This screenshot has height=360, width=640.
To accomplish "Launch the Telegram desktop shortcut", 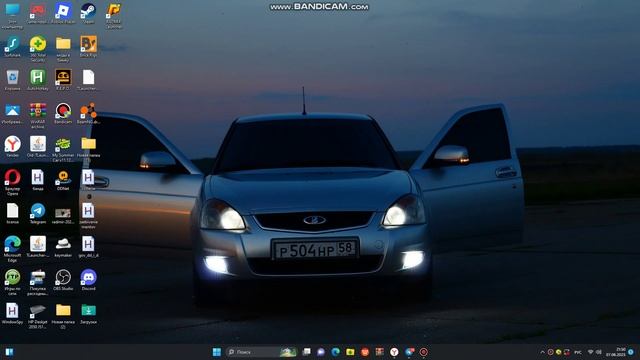I will coord(38,213).
